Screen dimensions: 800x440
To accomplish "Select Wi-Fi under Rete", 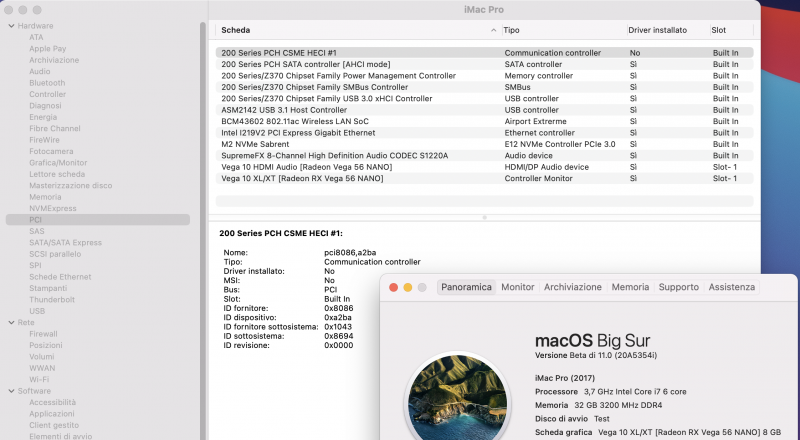I will click(x=39, y=379).
